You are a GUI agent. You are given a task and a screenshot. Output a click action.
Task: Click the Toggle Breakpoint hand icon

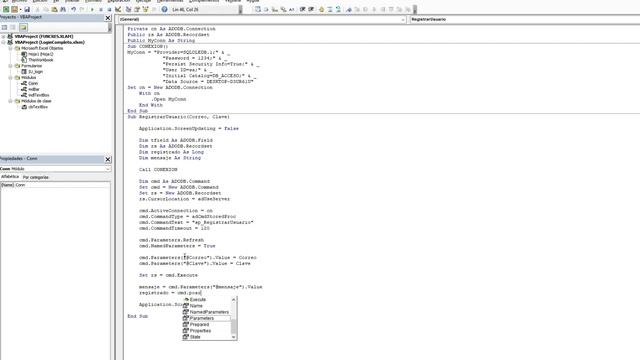tap(322, 9)
